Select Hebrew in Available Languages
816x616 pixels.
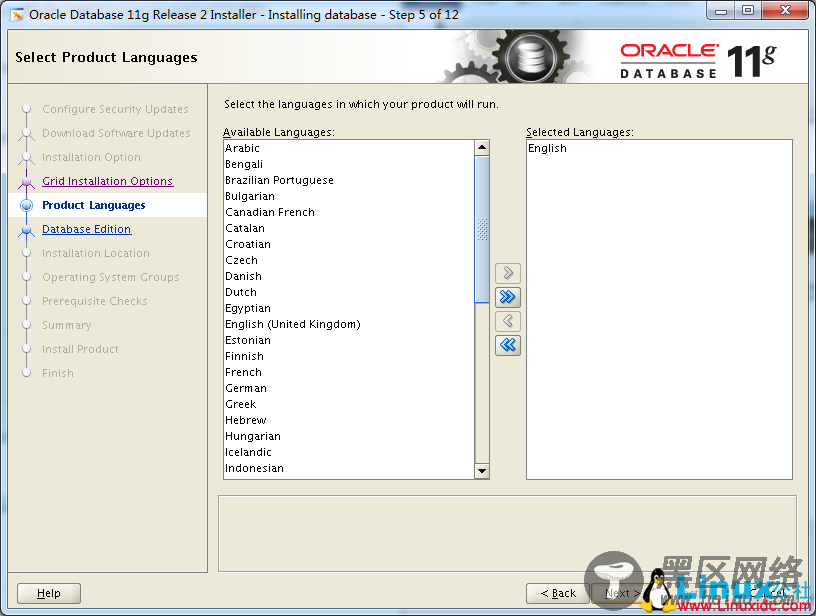[x=349, y=420]
